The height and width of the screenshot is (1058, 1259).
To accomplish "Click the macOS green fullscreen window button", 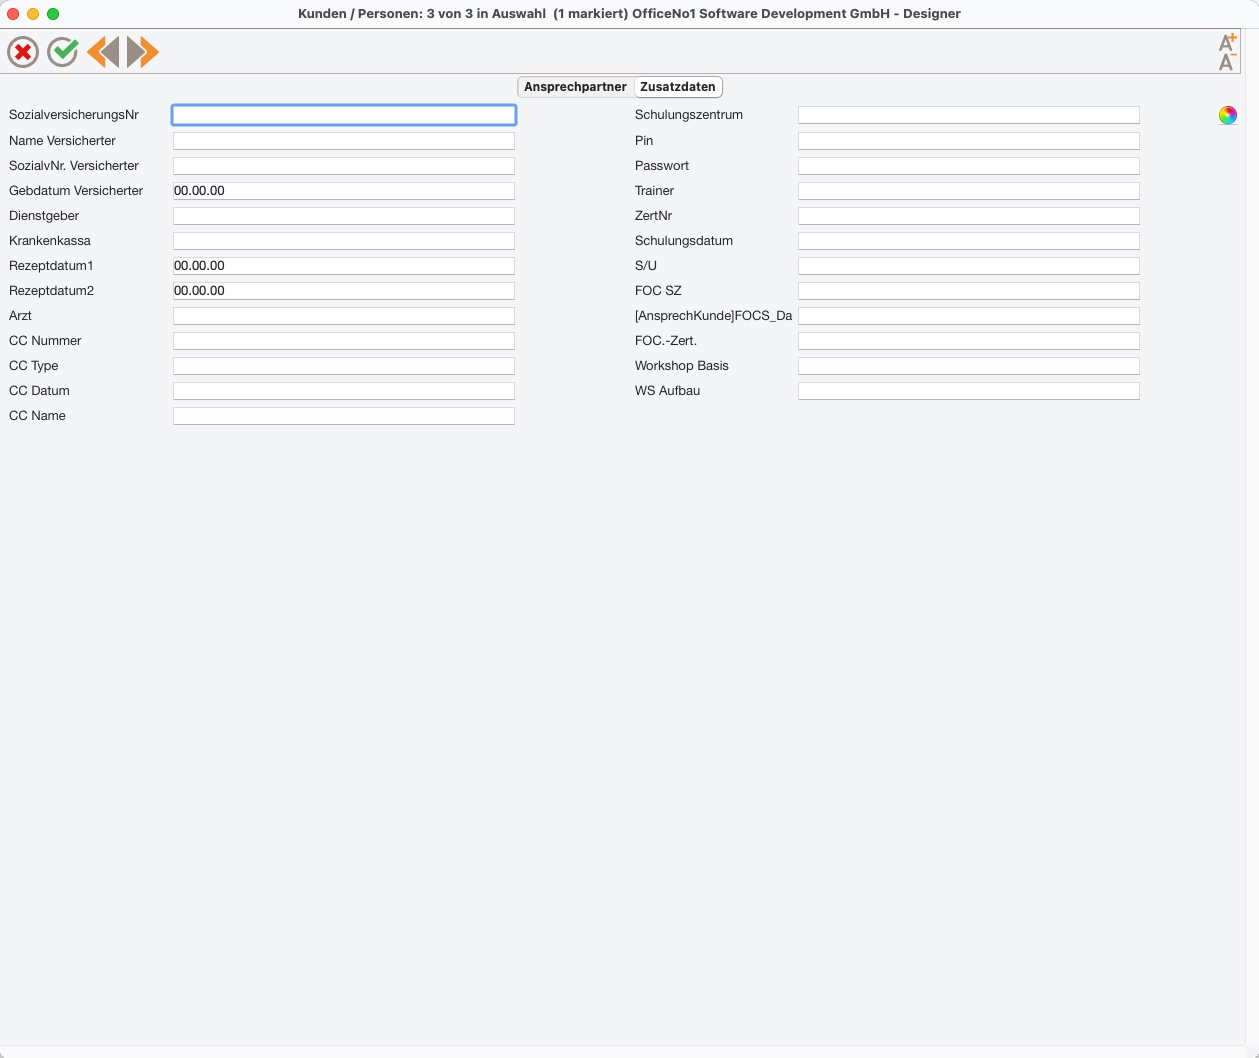I will [x=53, y=14].
